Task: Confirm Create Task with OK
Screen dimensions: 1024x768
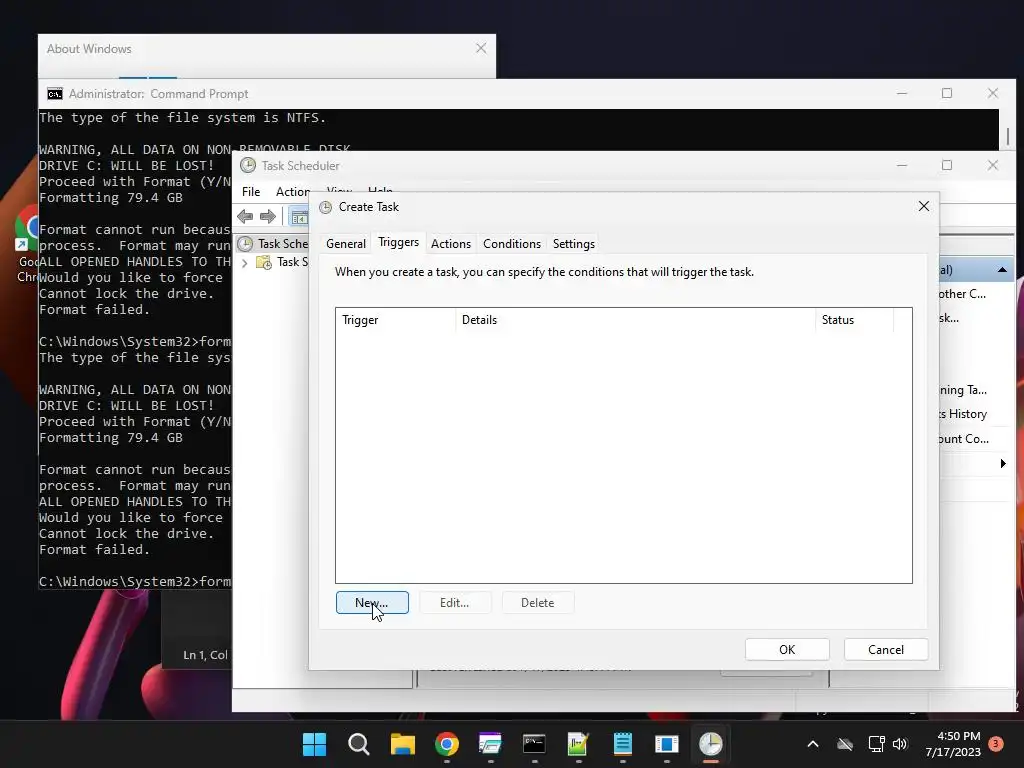Action: click(x=787, y=649)
